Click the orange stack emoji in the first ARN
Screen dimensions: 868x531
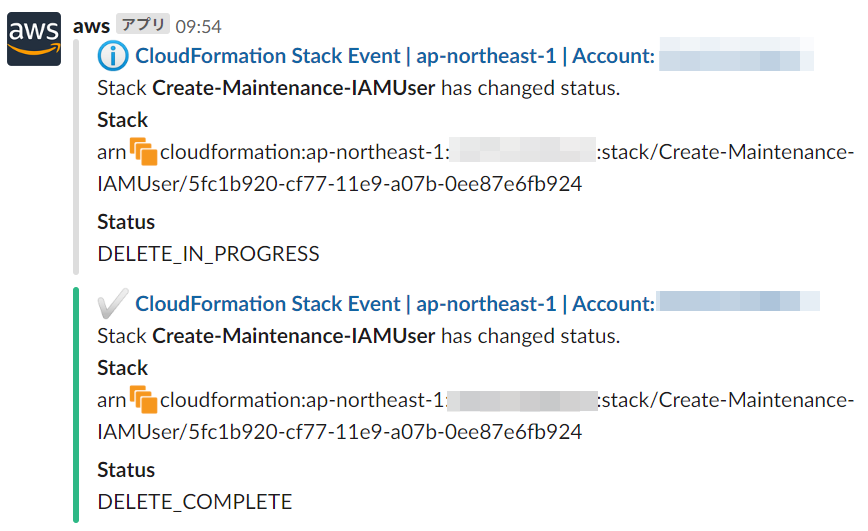143,152
